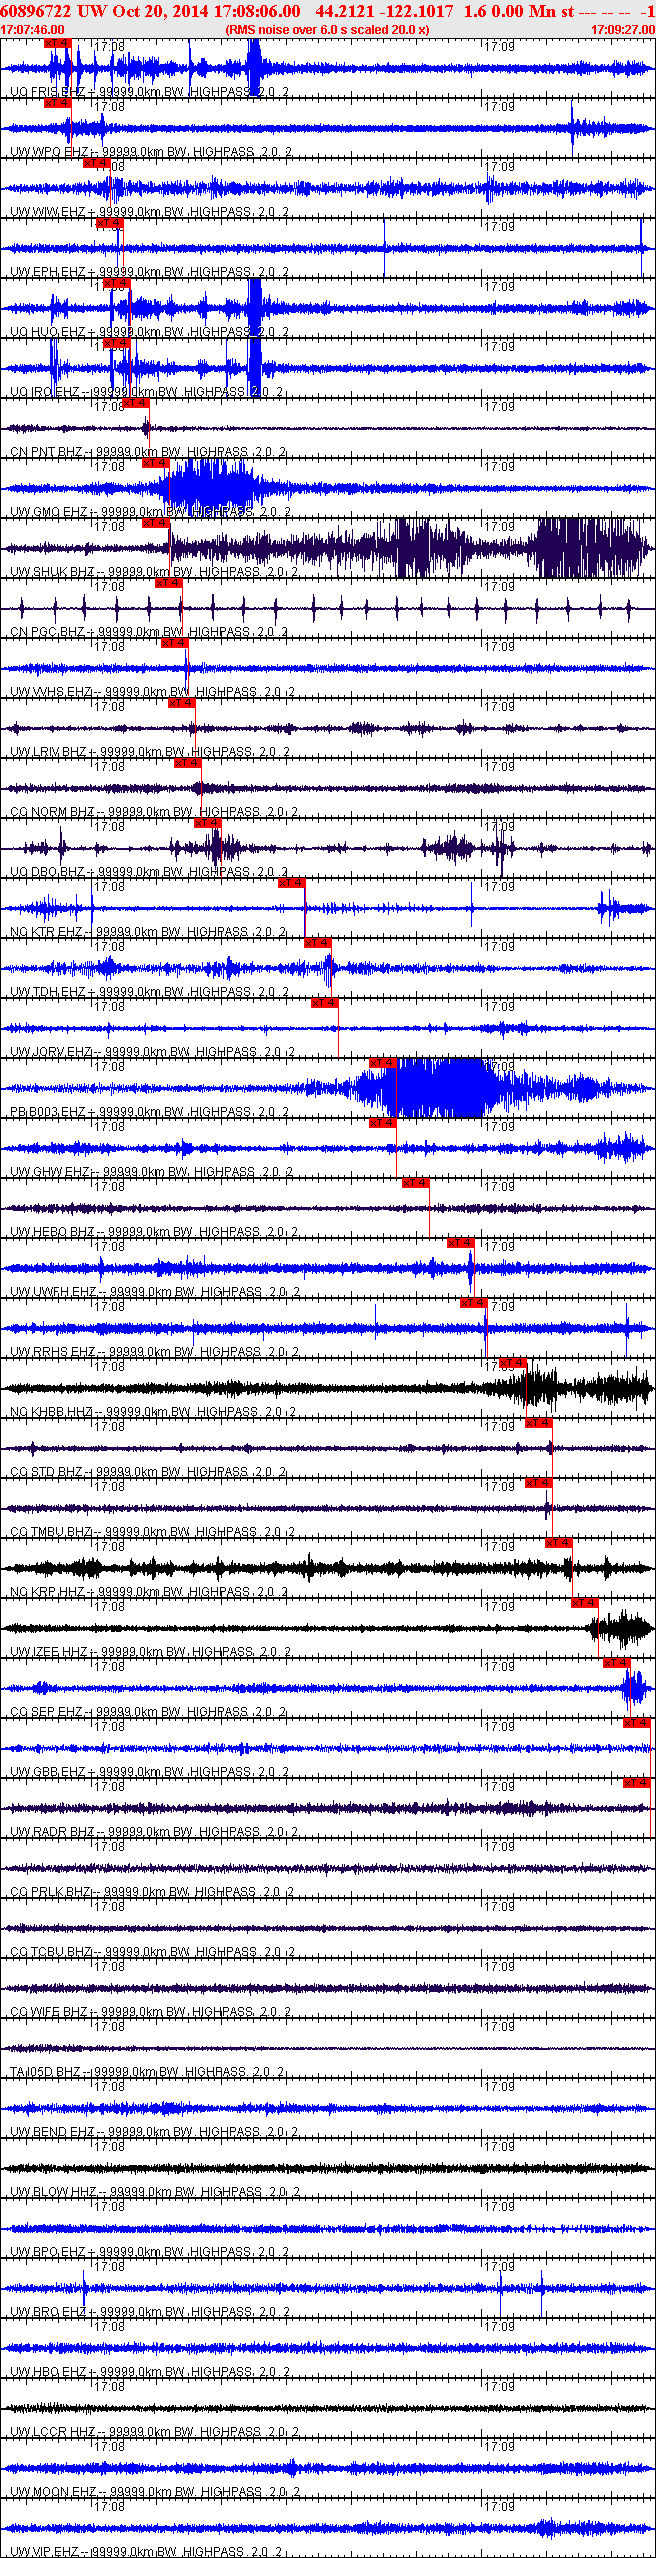Select the red pick marker on UW HEBO trace
656x2558 pixels.
click(x=416, y=1183)
